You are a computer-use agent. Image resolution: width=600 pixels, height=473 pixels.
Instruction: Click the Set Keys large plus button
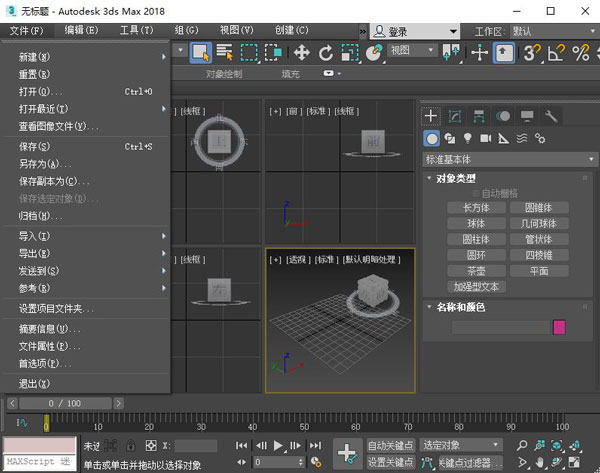[x=347, y=453]
